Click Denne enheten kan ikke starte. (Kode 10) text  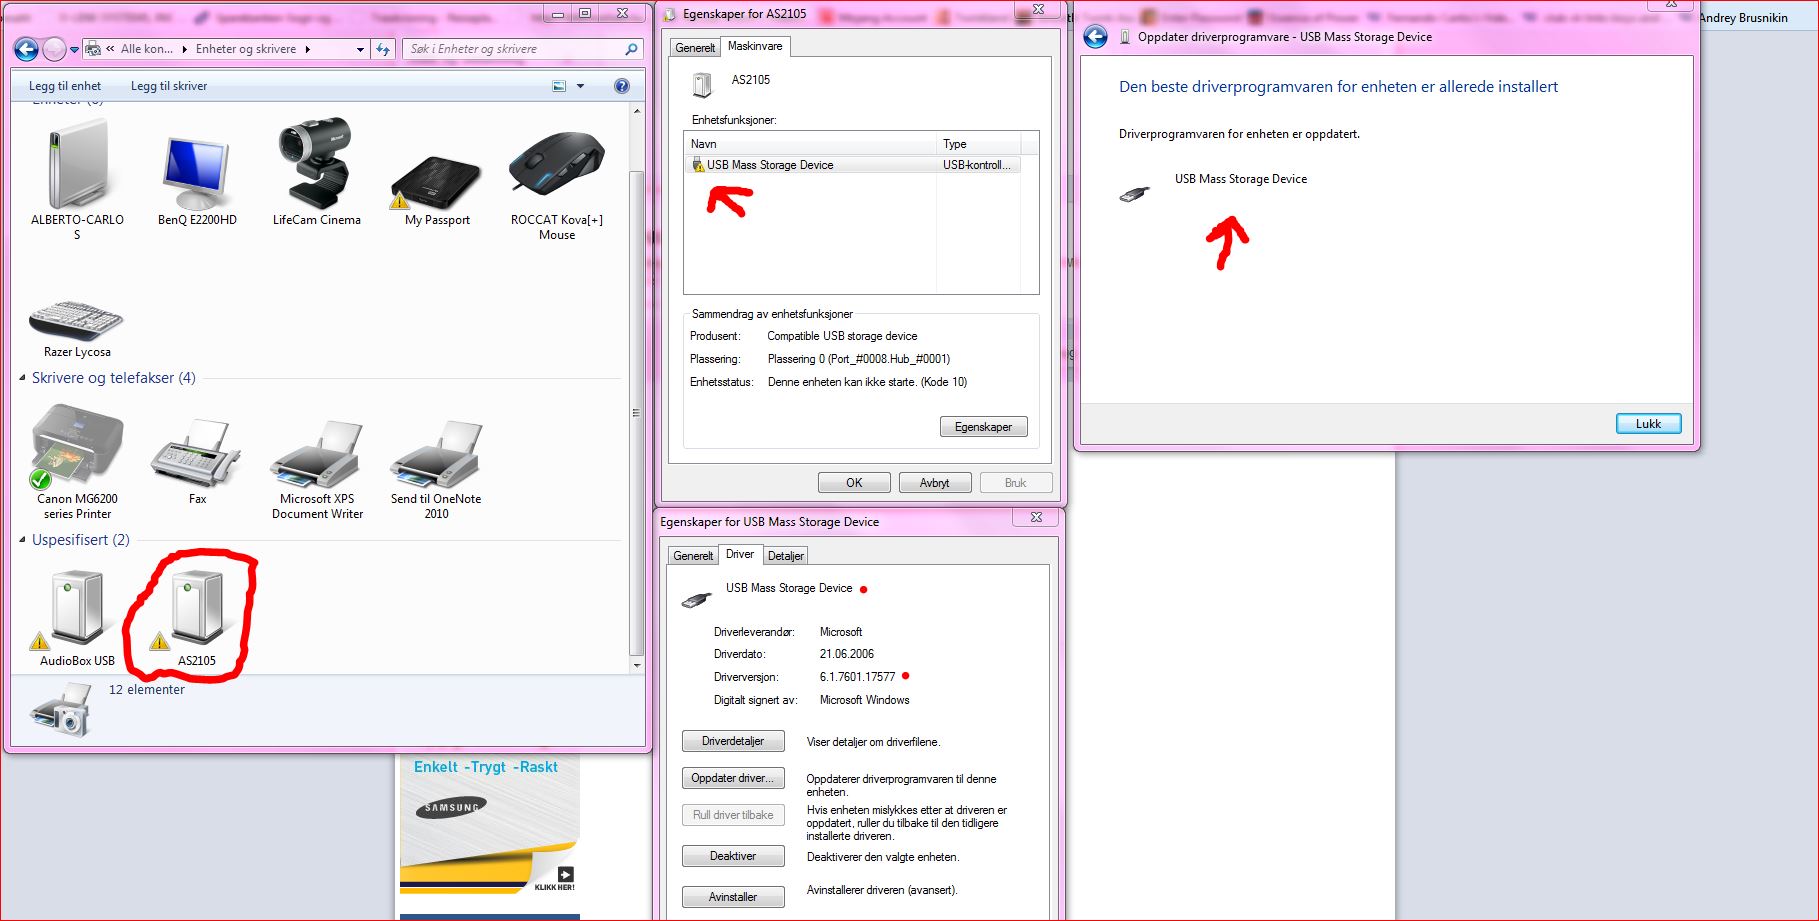(867, 382)
